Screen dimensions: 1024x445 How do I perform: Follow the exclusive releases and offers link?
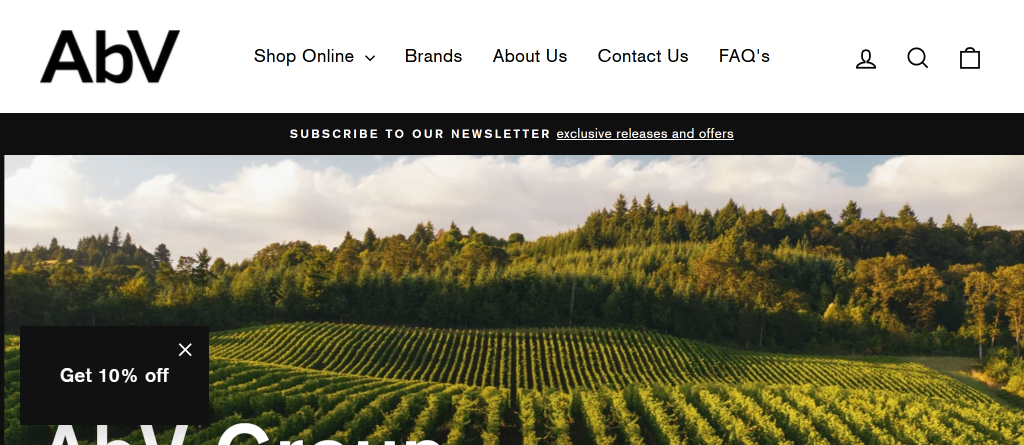[x=645, y=134]
